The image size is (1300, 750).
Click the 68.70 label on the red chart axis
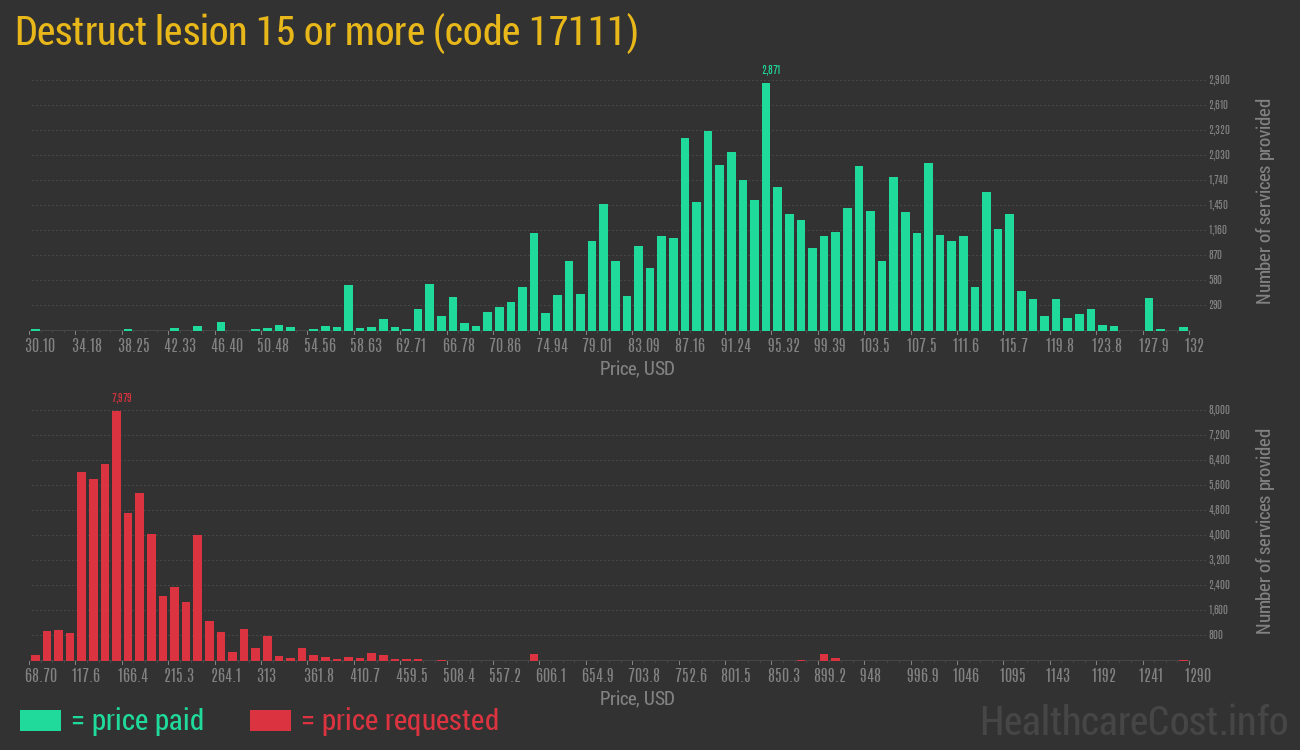click(x=41, y=676)
